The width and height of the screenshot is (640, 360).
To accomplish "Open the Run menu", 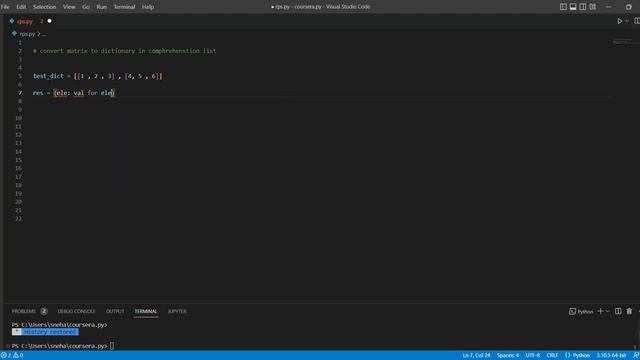I will click(x=102, y=7).
